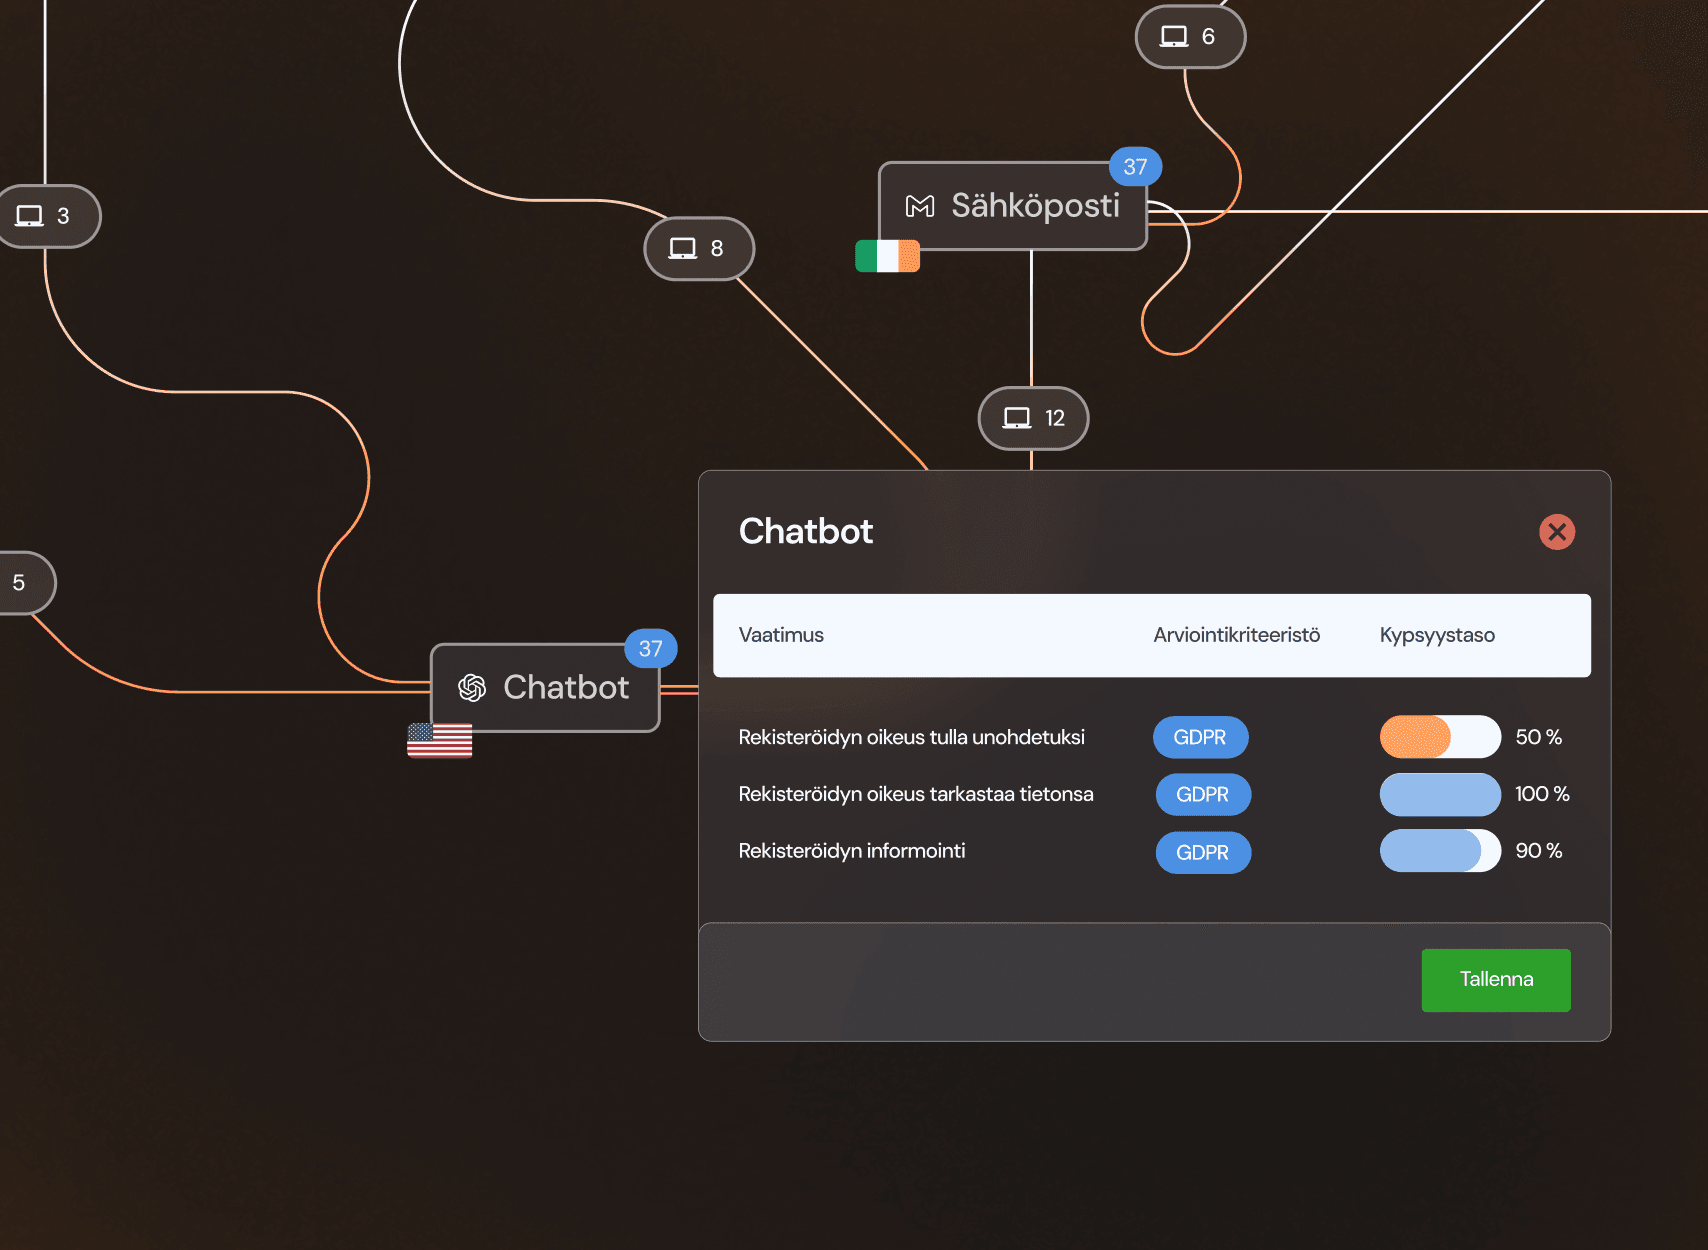The height and width of the screenshot is (1250, 1708).
Task: Click the 90 % maturity level bar
Action: click(x=1440, y=851)
